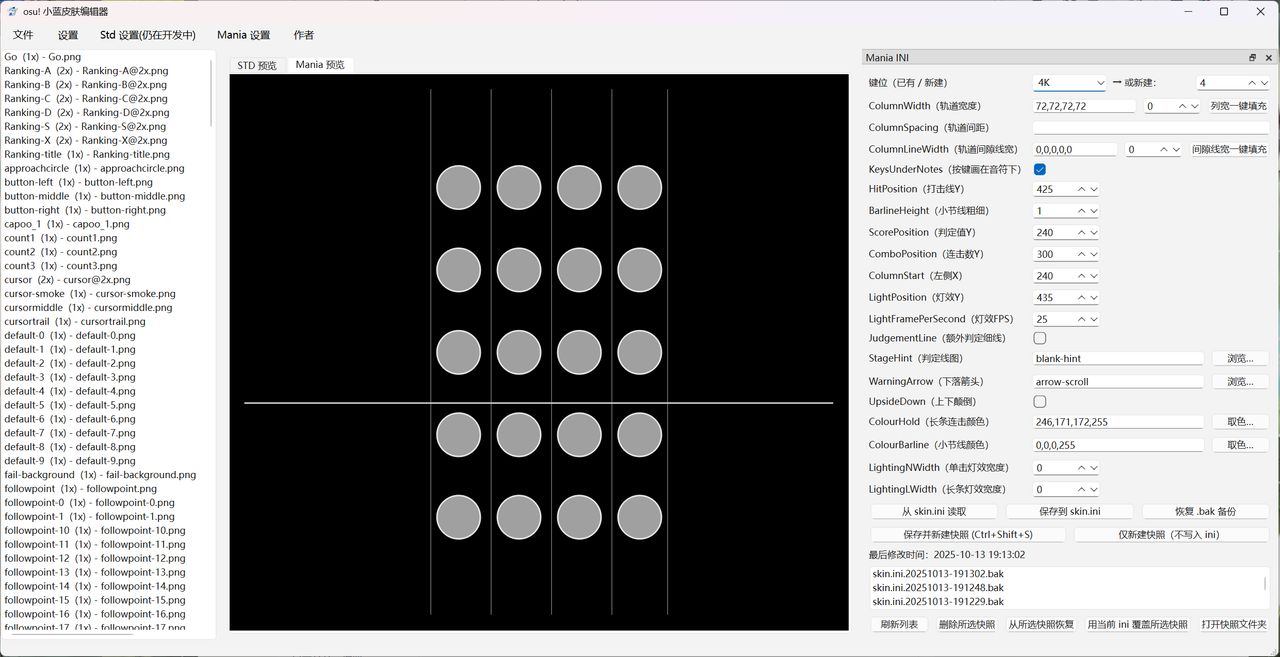Increase ColumnStart with up arrow
The height and width of the screenshot is (657, 1280).
point(1082,276)
